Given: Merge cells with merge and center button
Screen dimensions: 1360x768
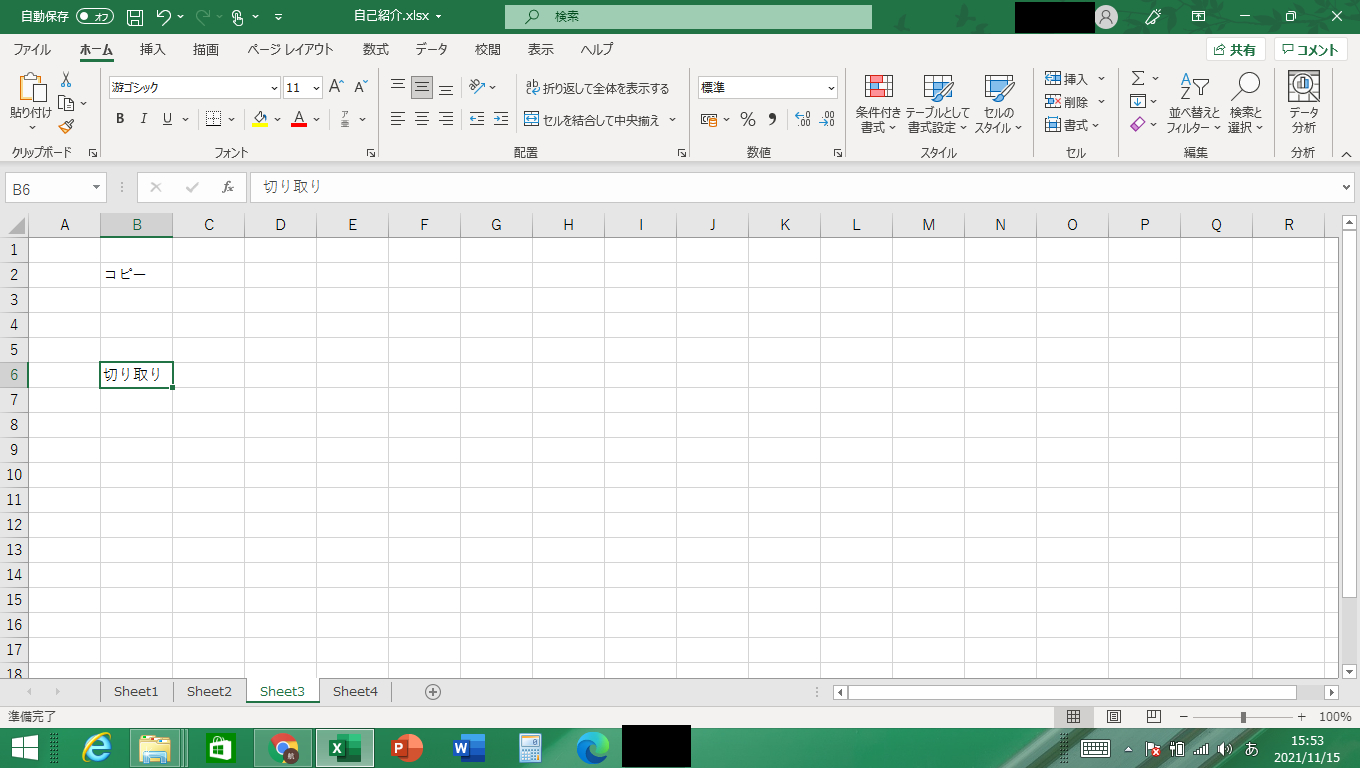Looking at the screenshot, I should tap(591, 120).
